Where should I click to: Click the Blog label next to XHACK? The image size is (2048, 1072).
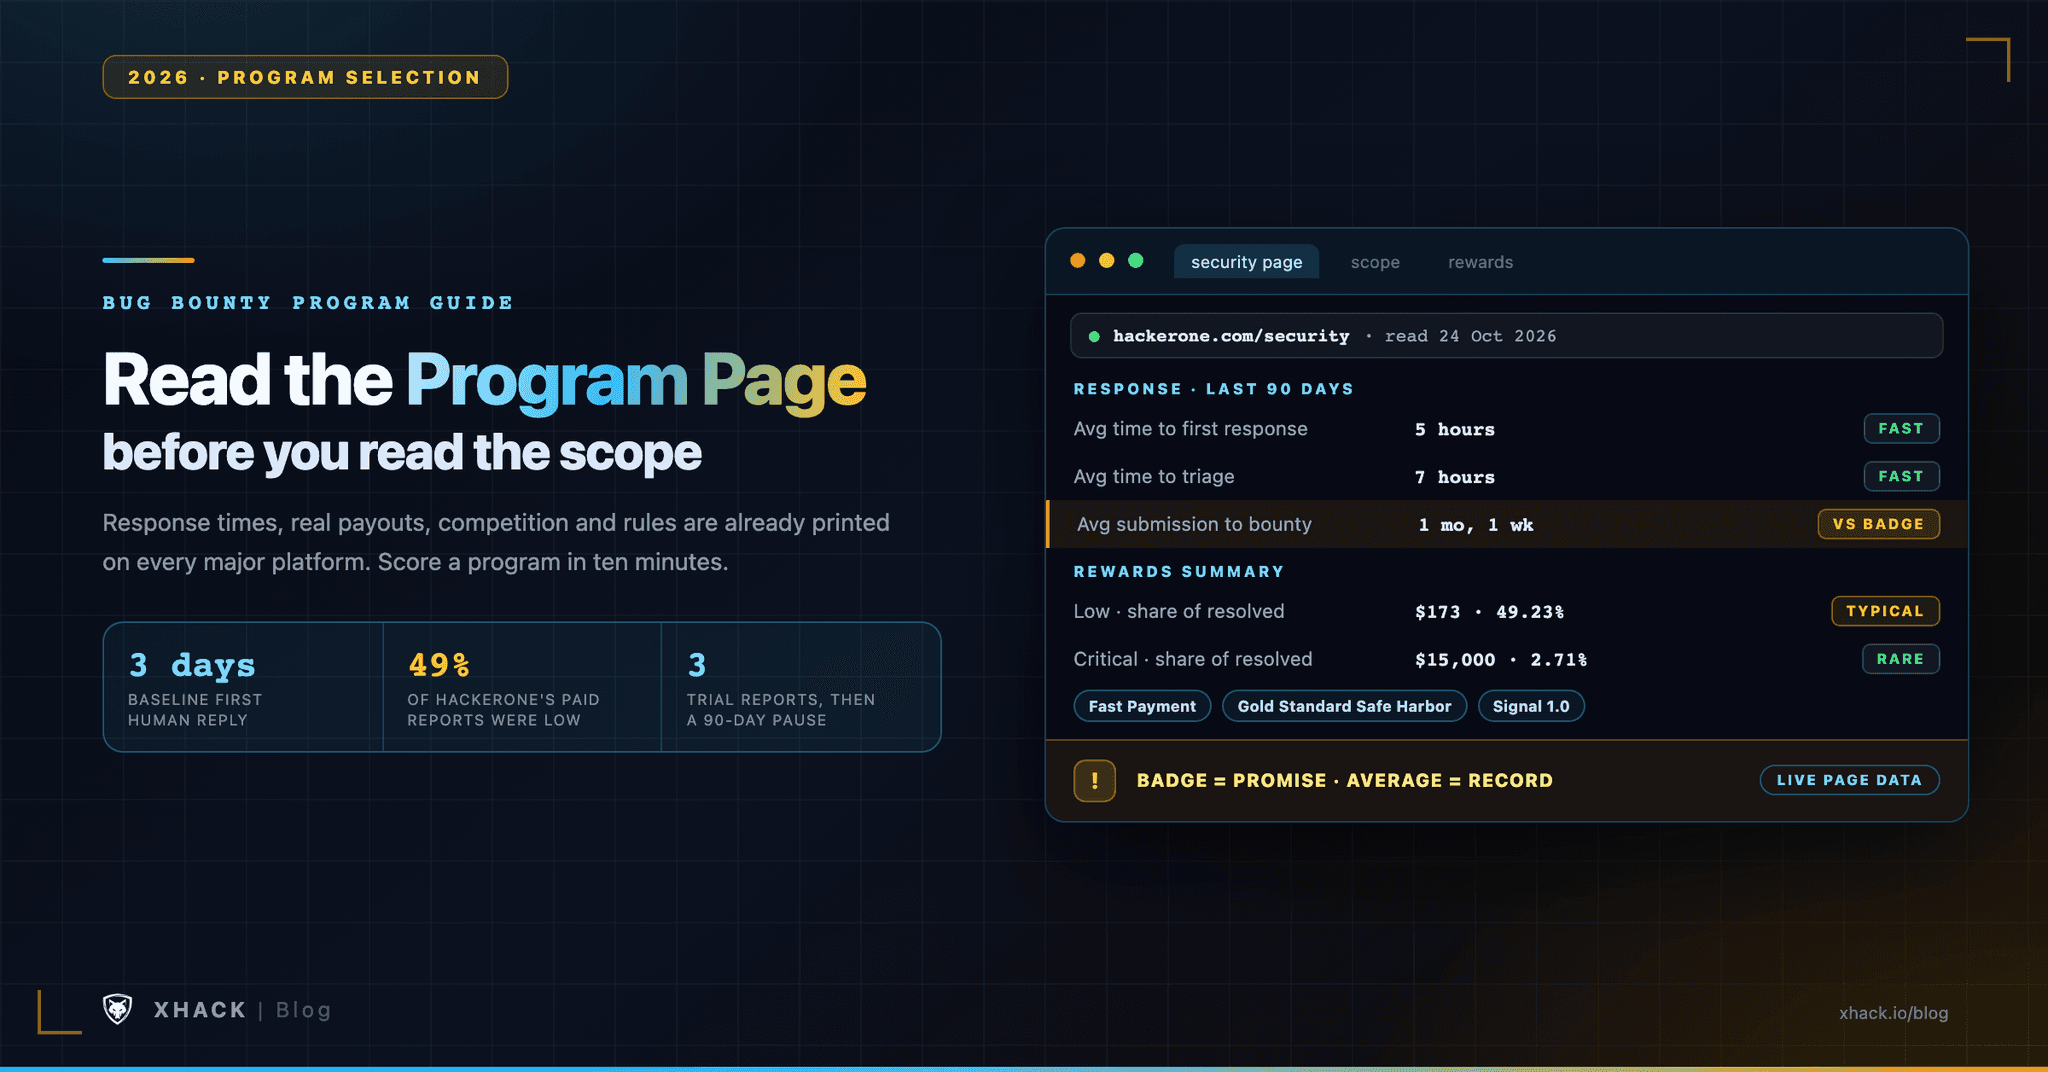(303, 1010)
